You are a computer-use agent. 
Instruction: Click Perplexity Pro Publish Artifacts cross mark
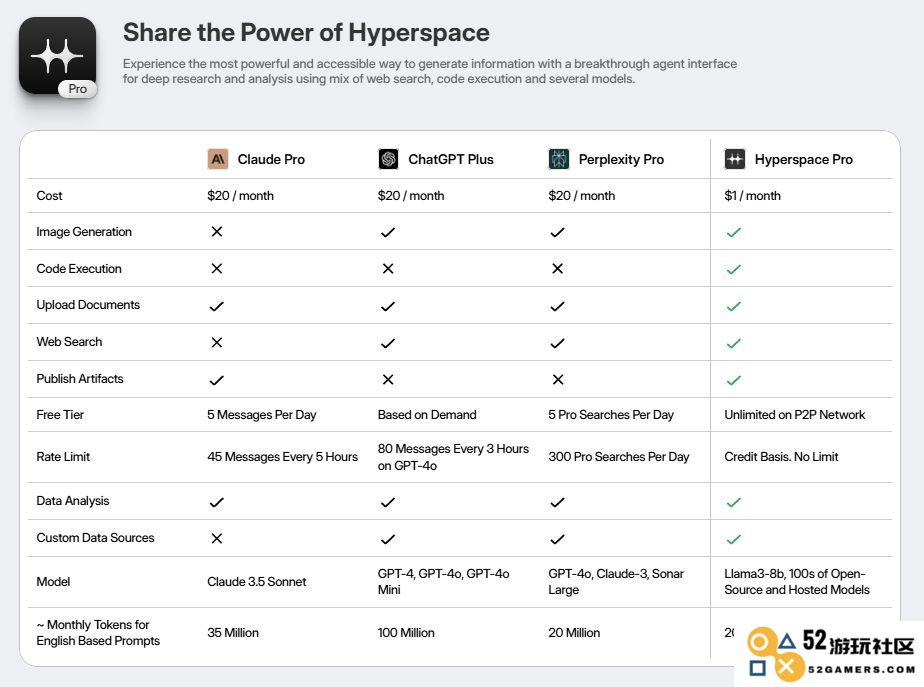coord(557,379)
